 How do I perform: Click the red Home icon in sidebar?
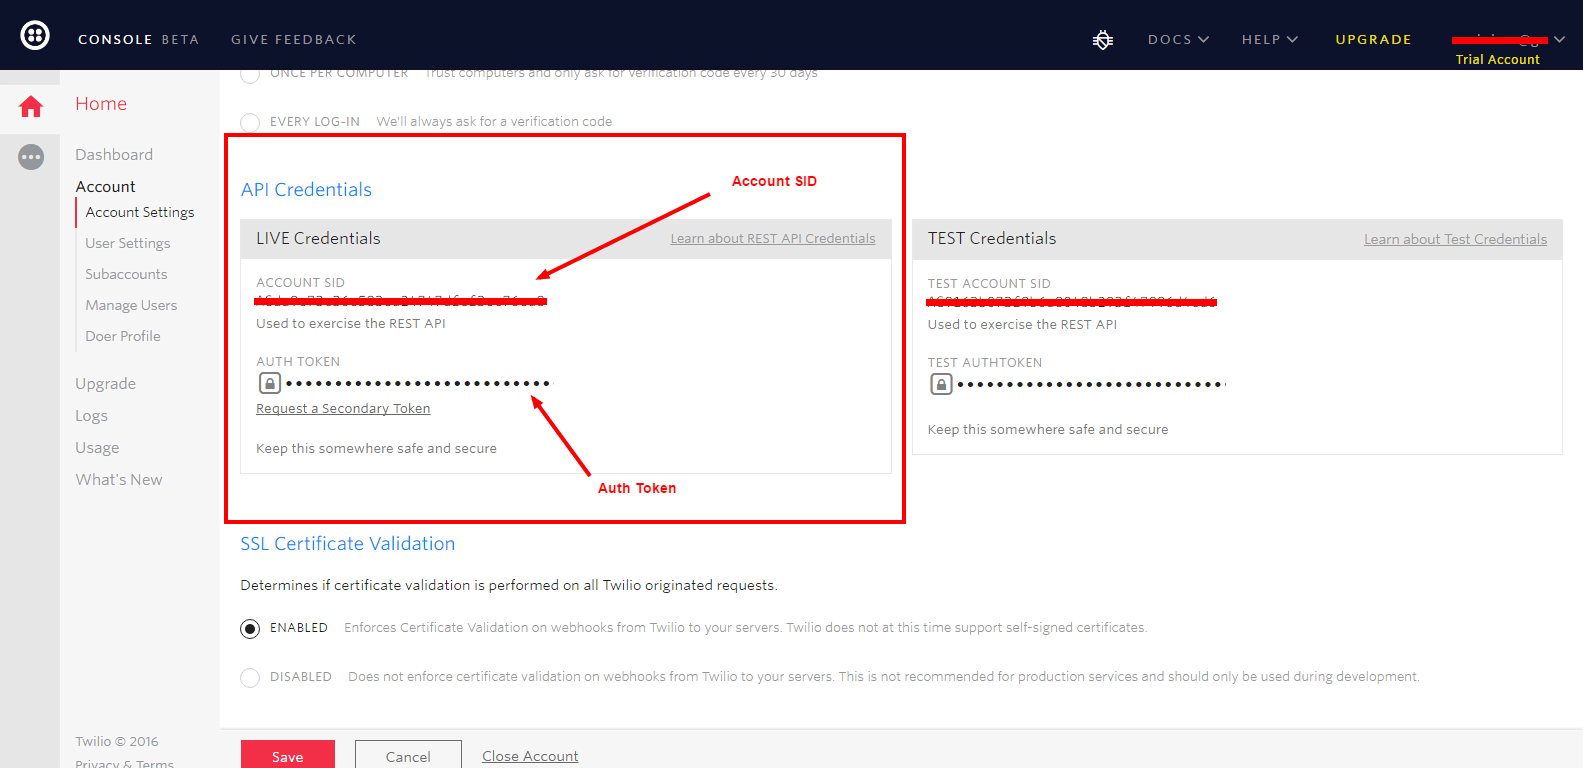pyautogui.click(x=31, y=106)
